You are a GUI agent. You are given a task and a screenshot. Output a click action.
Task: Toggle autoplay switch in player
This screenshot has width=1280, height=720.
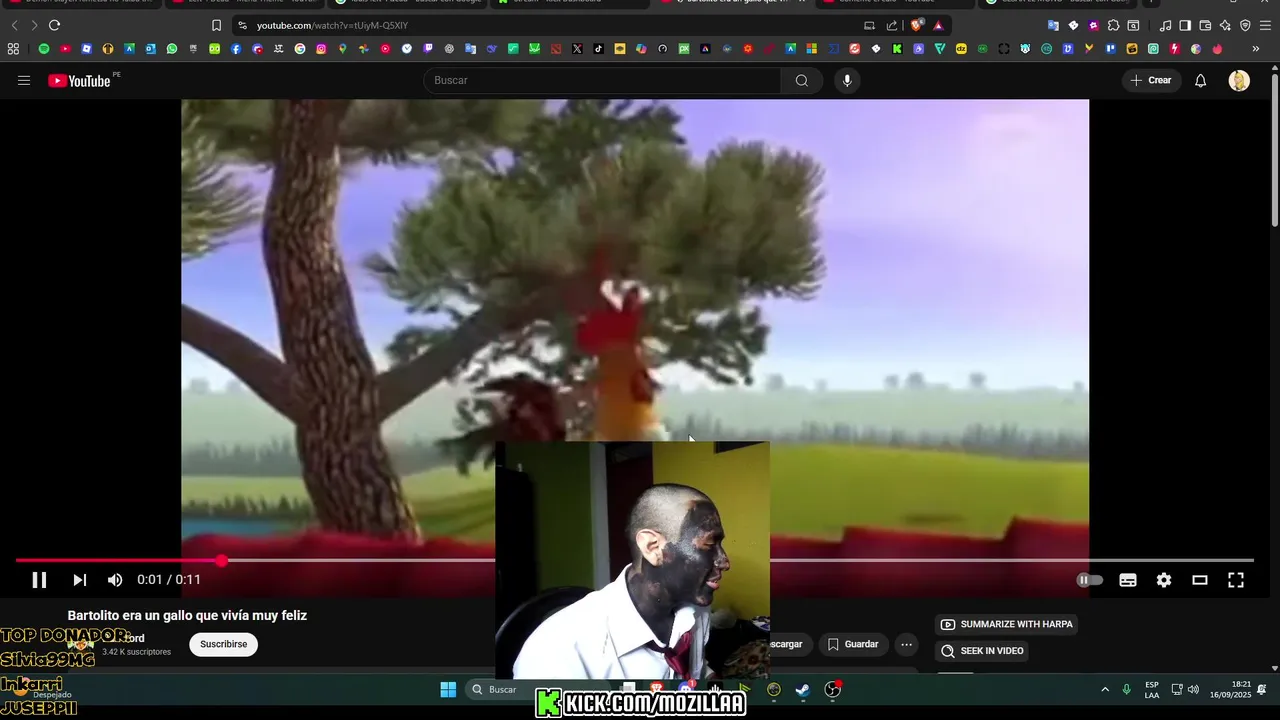1090,580
